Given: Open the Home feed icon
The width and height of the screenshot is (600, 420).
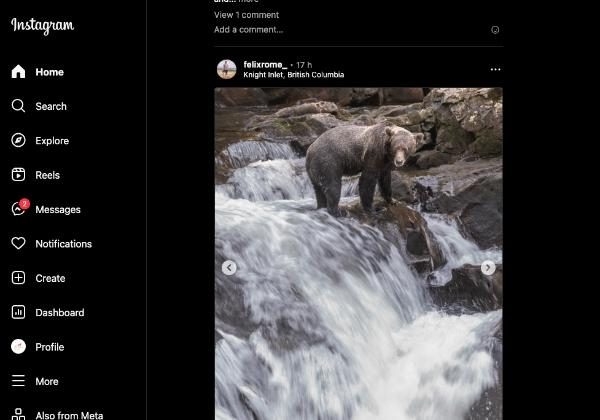Looking at the screenshot, I should point(18,72).
